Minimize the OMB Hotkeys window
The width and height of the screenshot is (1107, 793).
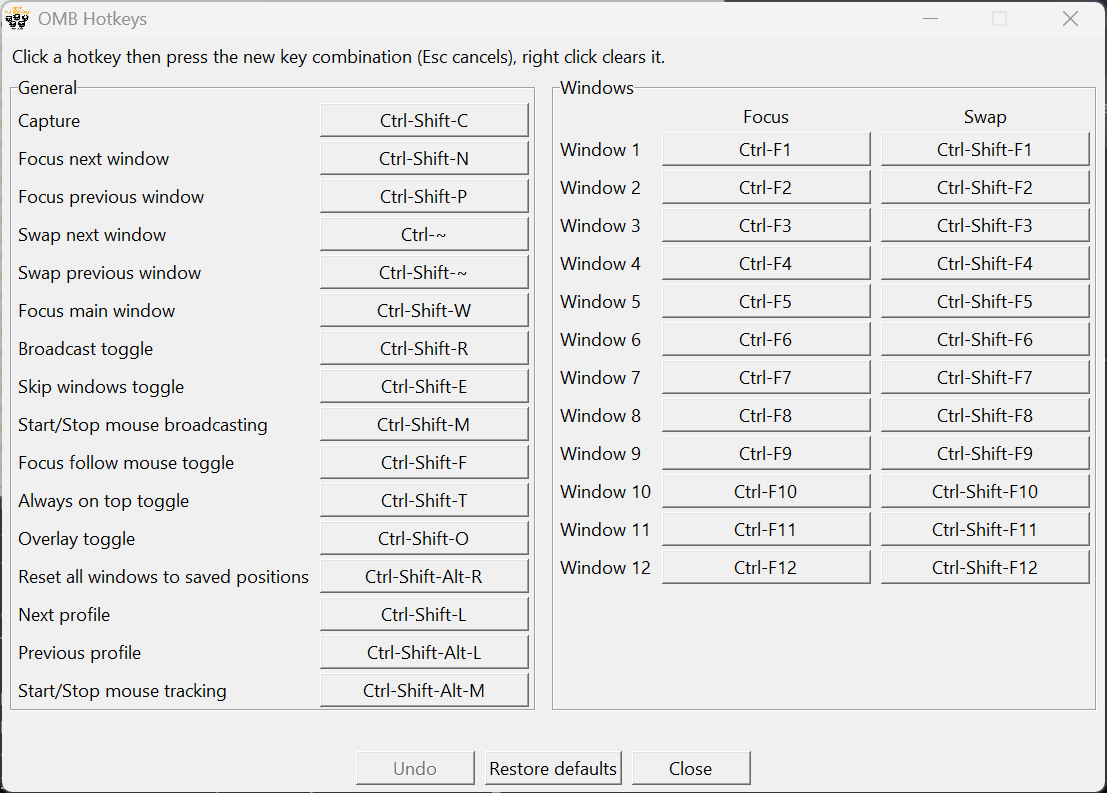(x=931, y=19)
